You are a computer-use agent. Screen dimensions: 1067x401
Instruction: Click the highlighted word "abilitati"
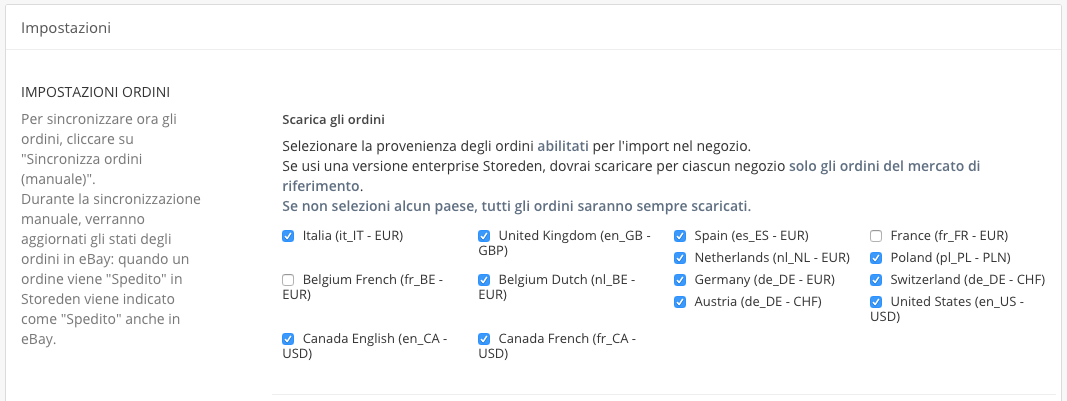[x=563, y=146]
